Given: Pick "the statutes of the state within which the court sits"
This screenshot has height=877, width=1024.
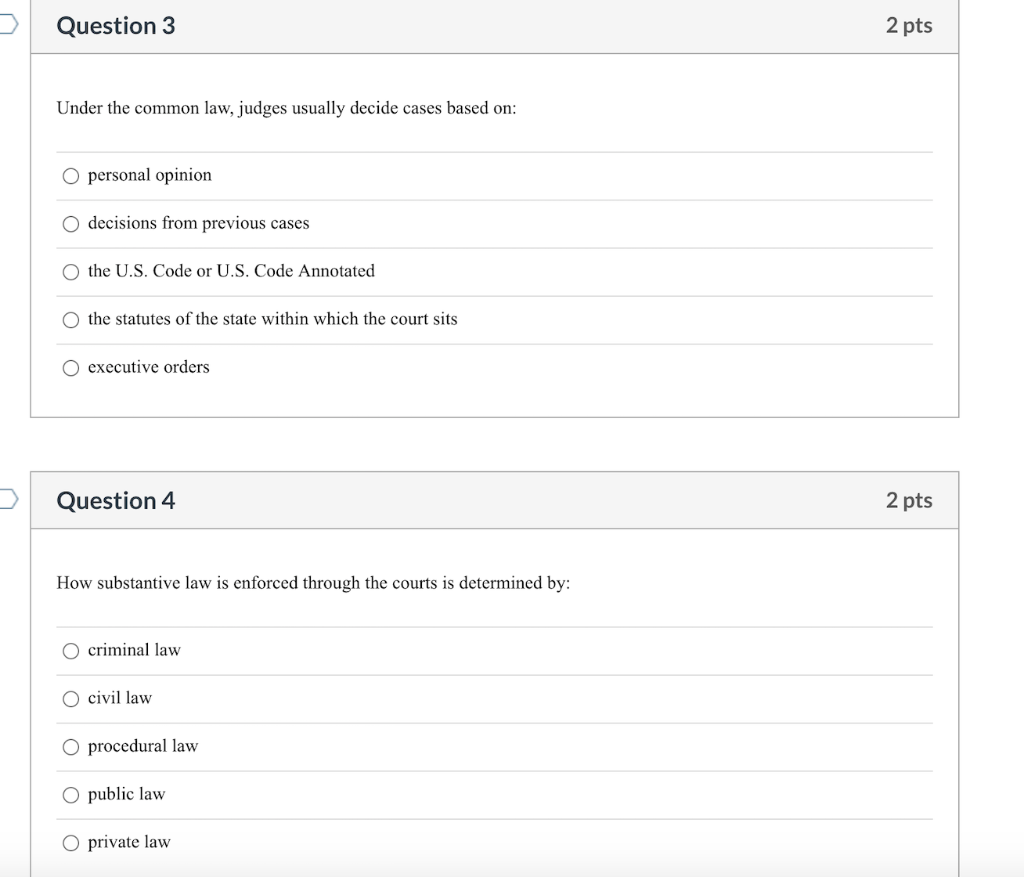Looking at the screenshot, I should [x=71, y=319].
